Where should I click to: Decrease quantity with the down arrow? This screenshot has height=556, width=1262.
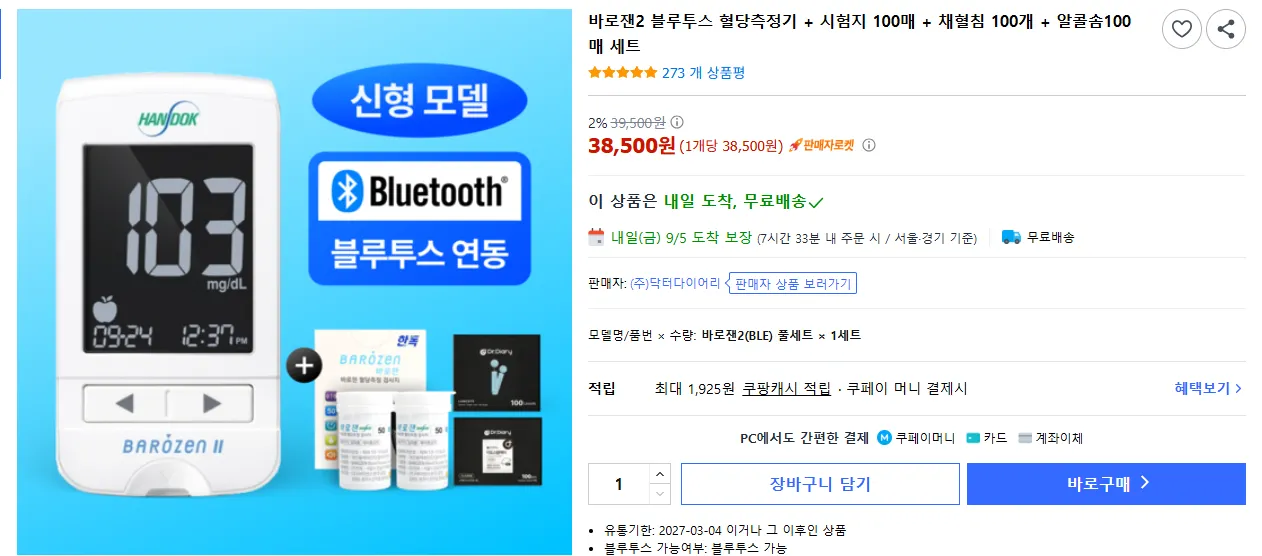tap(660, 494)
